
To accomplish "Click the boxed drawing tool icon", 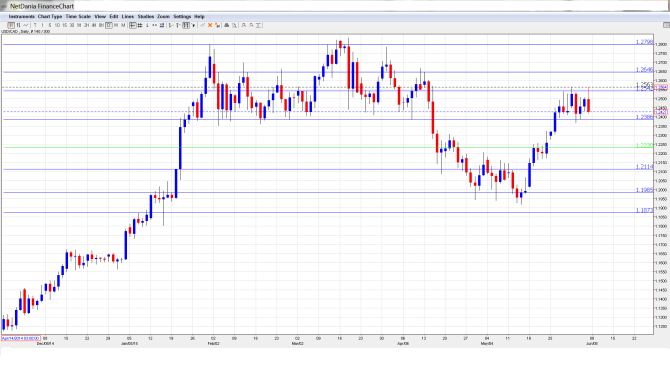I will pos(186,26).
